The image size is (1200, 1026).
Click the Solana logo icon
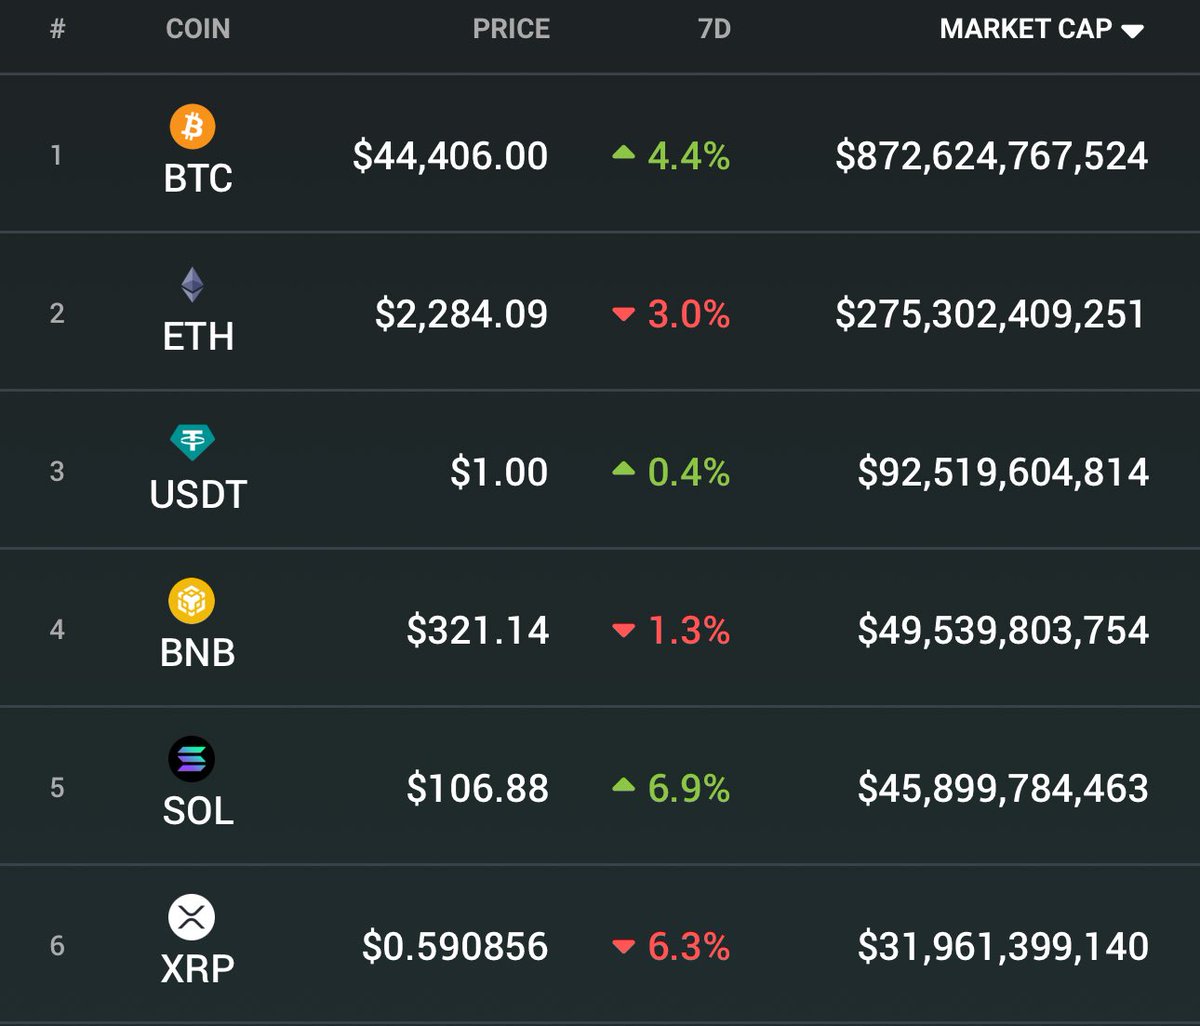(x=191, y=760)
